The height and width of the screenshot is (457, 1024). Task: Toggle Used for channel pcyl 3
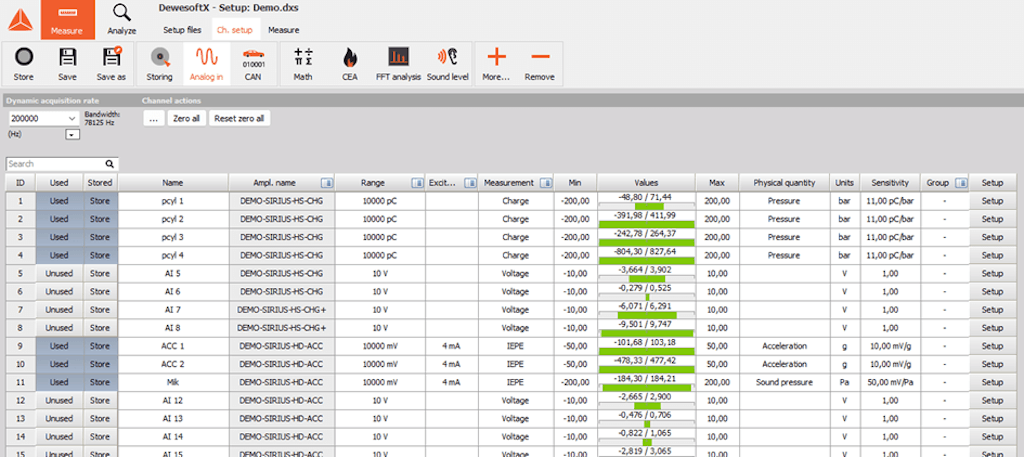point(59,237)
